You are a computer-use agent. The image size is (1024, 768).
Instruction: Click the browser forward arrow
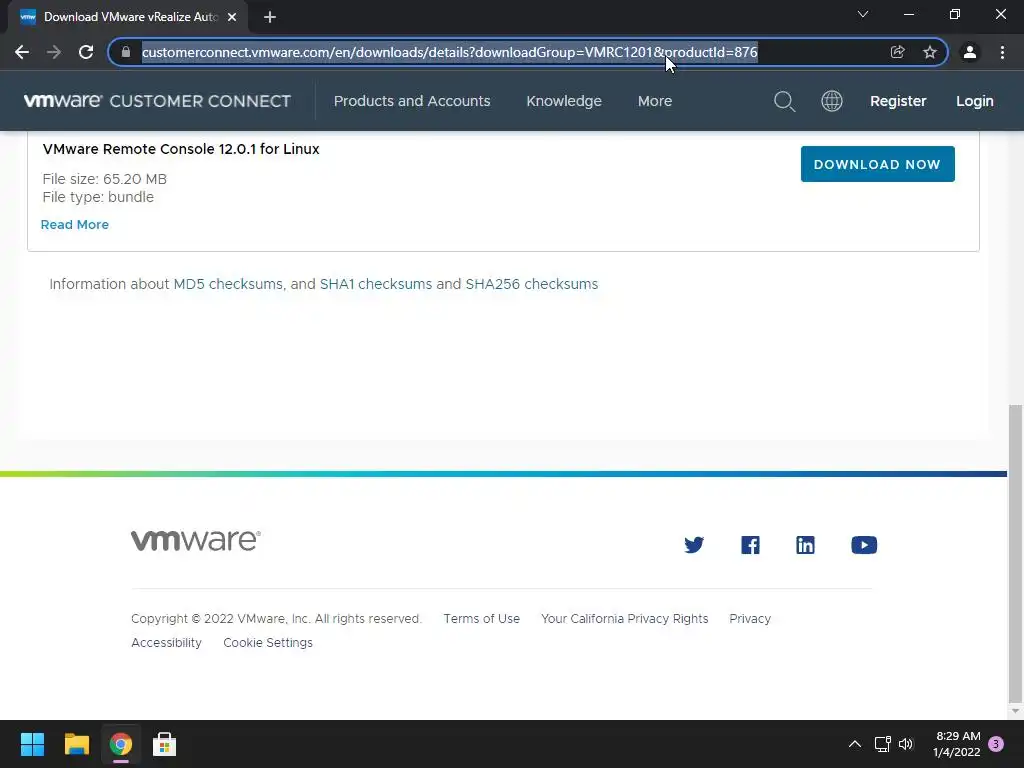pyautogui.click(x=54, y=52)
